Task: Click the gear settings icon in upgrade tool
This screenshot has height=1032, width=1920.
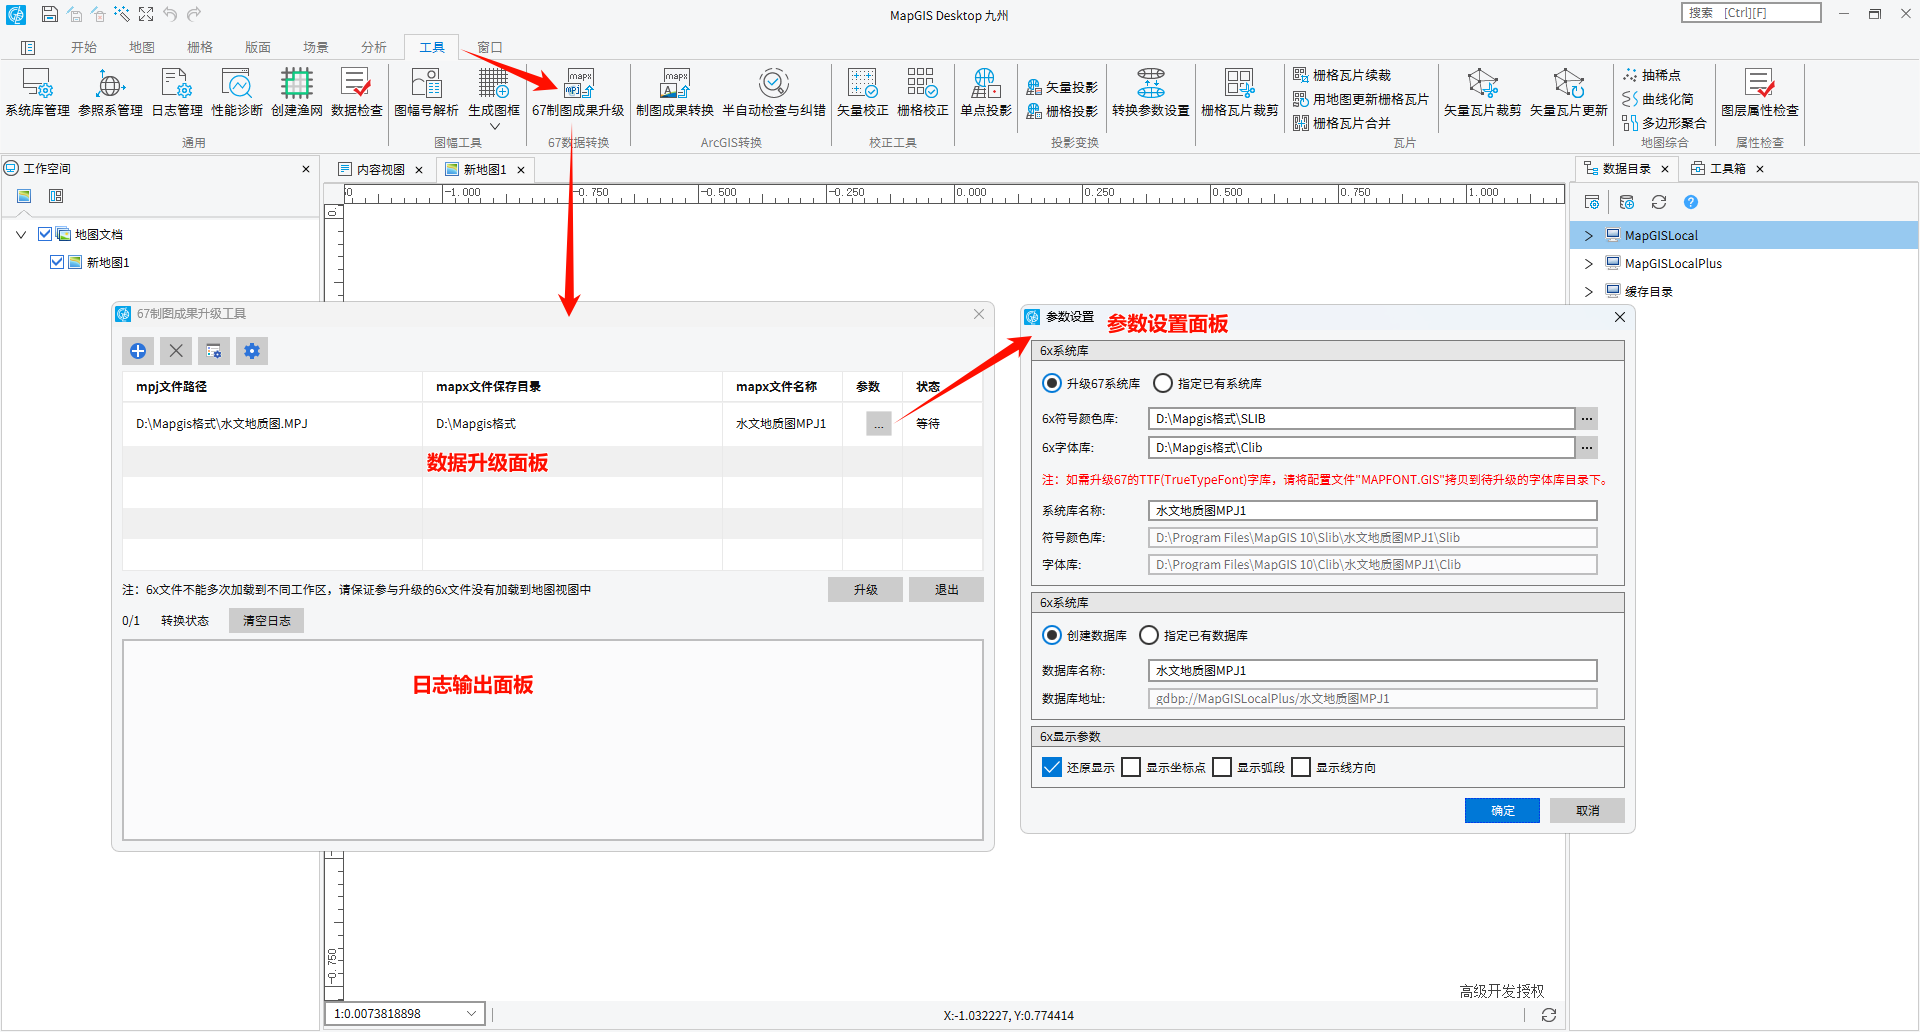Action: point(252,351)
